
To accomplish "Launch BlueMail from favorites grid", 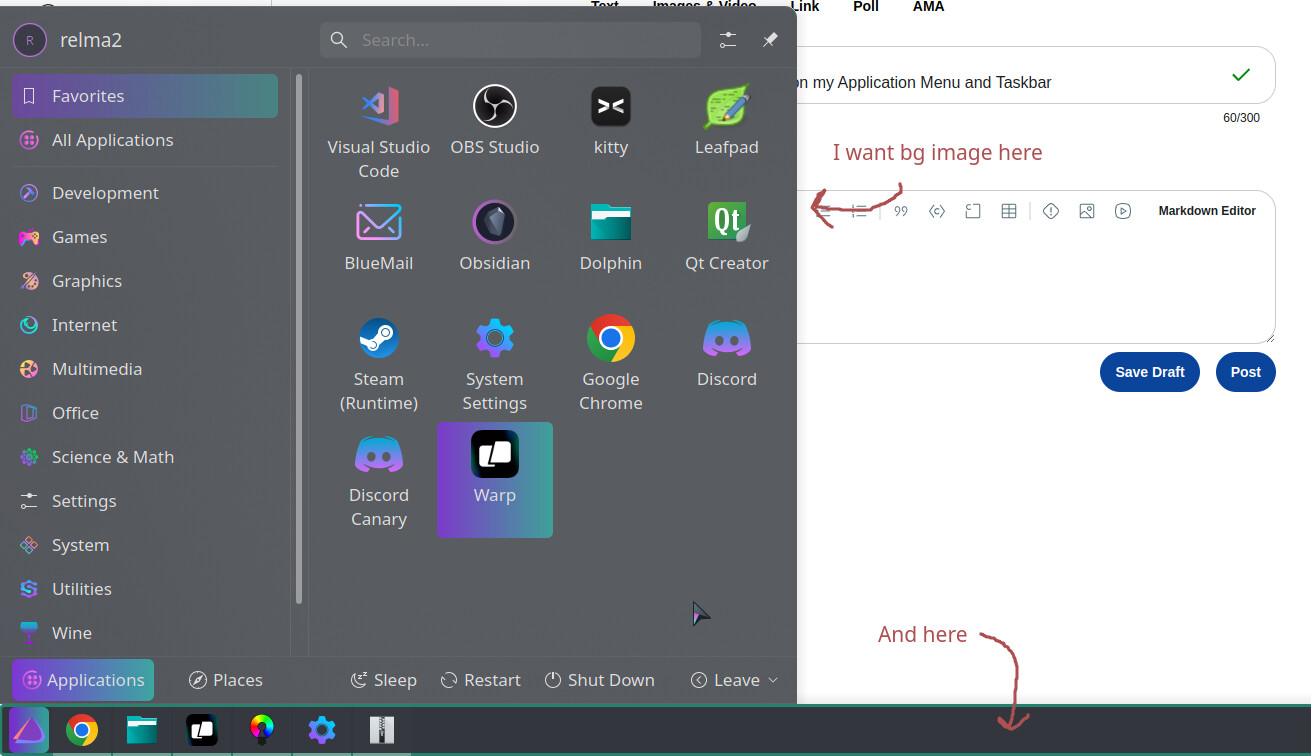I will pos(379,236).
